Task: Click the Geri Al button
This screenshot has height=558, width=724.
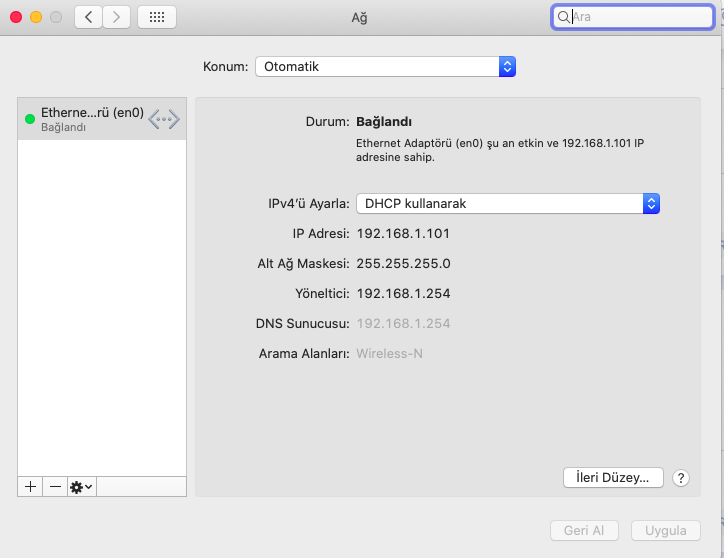Action: coord(584,530)
